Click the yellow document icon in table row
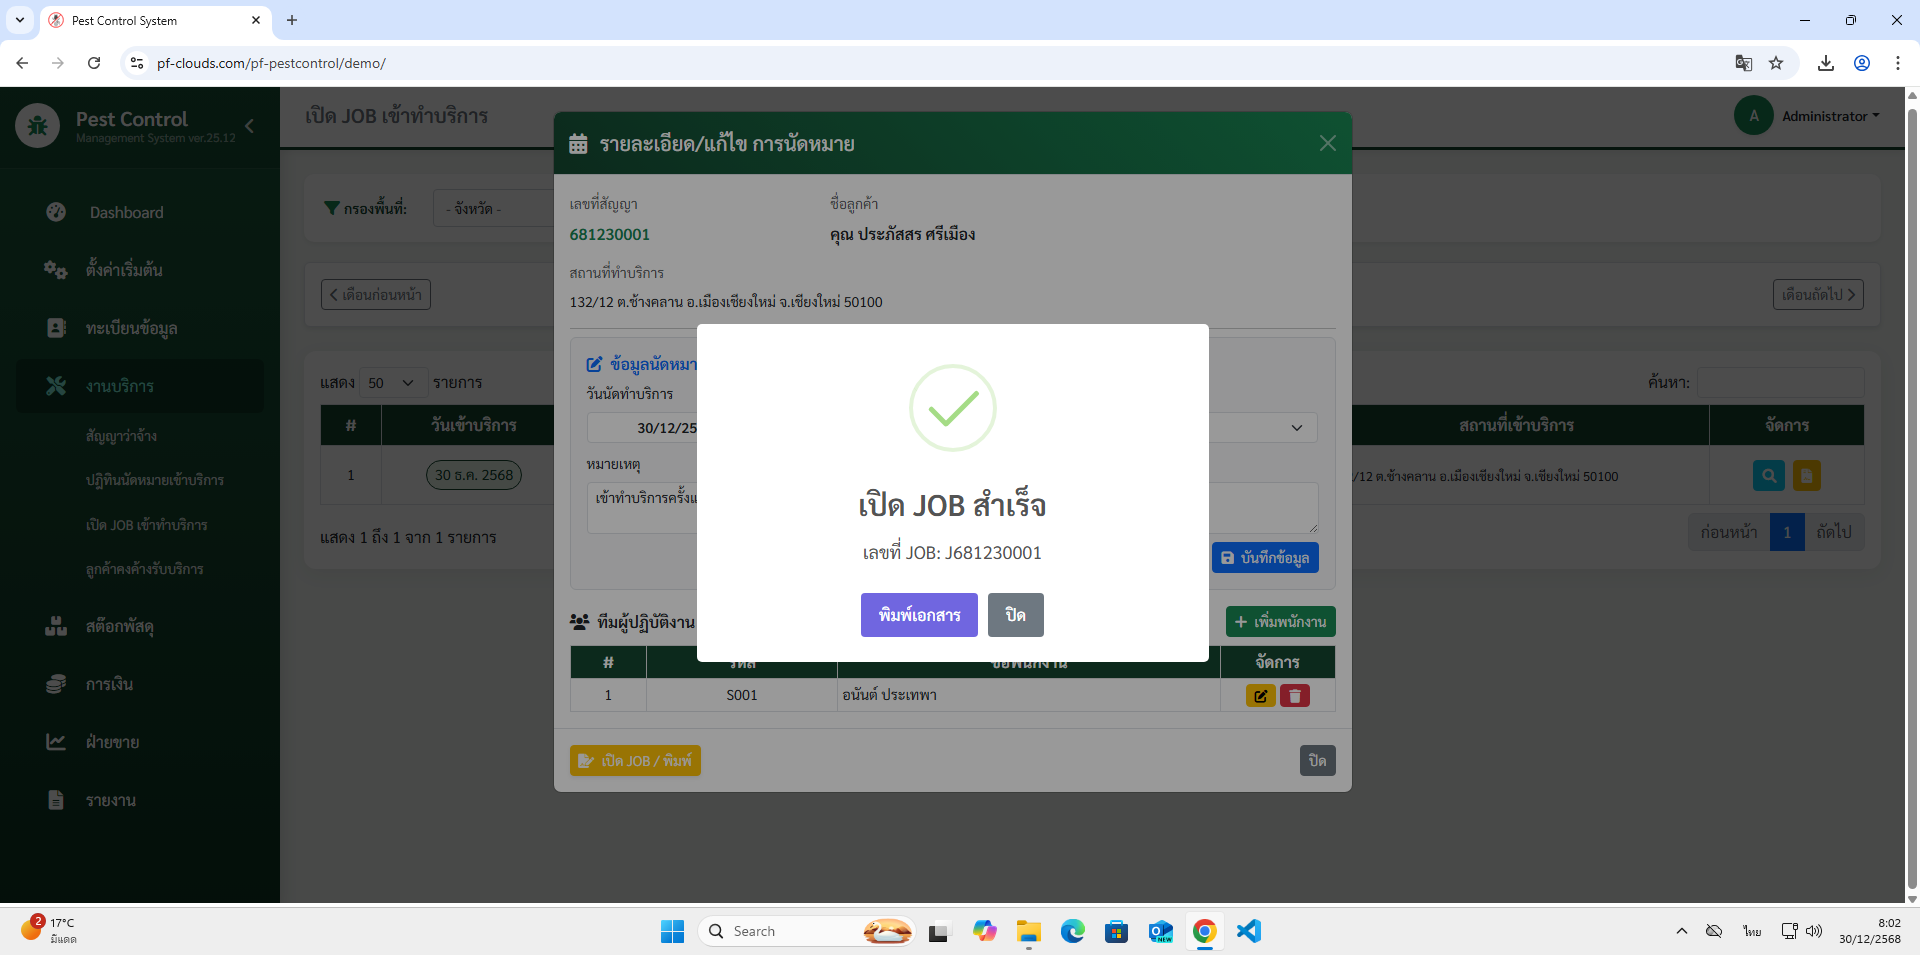 click(1806, 476)
